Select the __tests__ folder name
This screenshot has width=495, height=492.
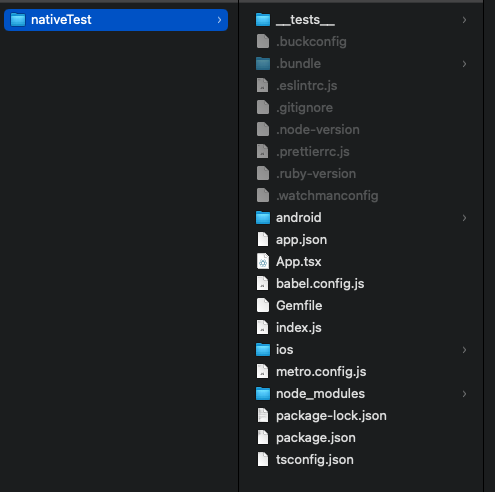coord(305,20)
